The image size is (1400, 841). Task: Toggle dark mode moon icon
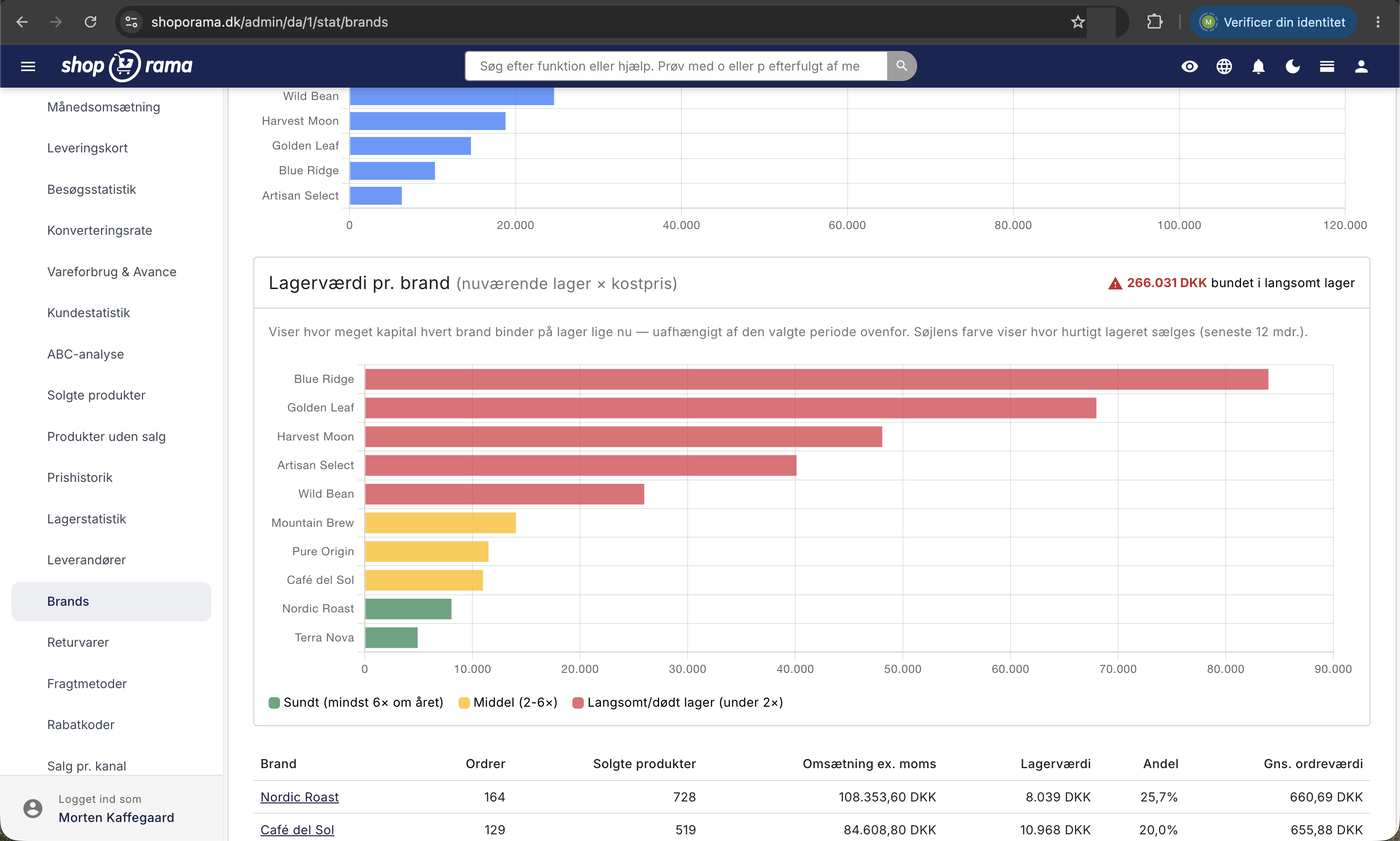tap(1293, 66)
